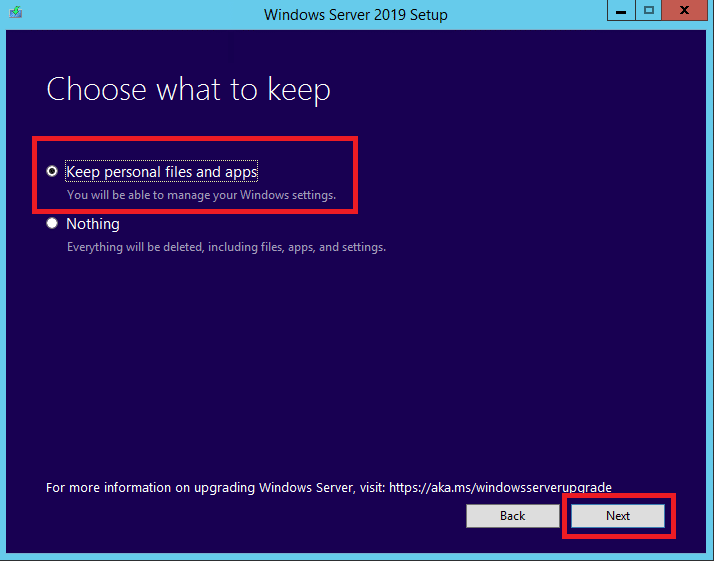This screenshot has height=561, width=714.
Task: Choose the Nothing radio button
Action: 52,223
